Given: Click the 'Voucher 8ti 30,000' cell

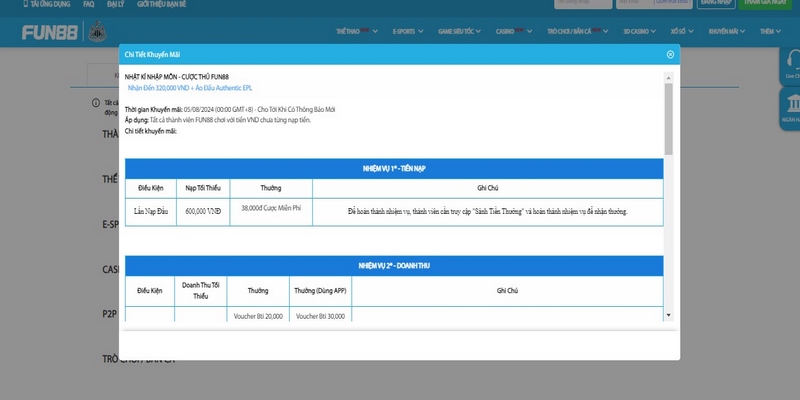Looking at the screenshot, I should [320, 316].
